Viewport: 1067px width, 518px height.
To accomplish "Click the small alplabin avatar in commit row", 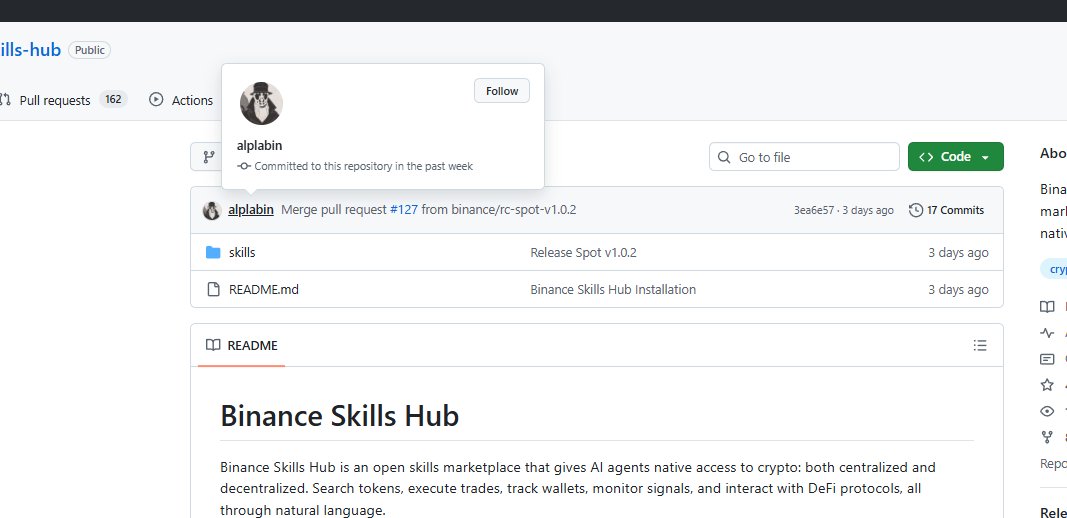I will [212, 210].
